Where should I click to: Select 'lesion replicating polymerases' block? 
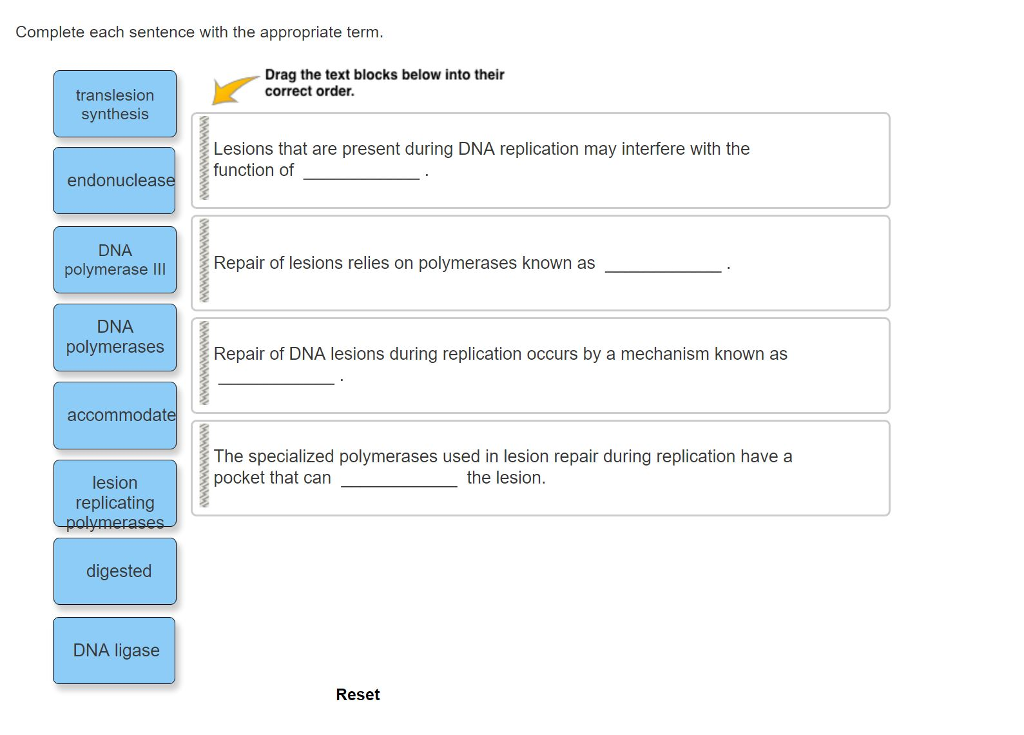pos(115,494)
